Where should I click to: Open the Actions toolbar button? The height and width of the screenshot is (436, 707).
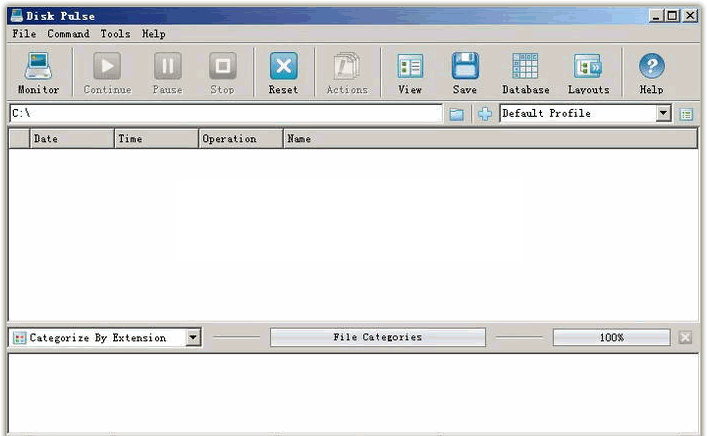347,73
